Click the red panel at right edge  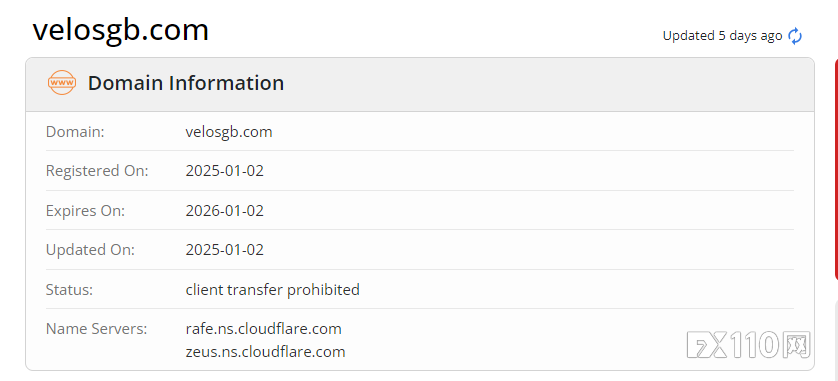[836, 169]
